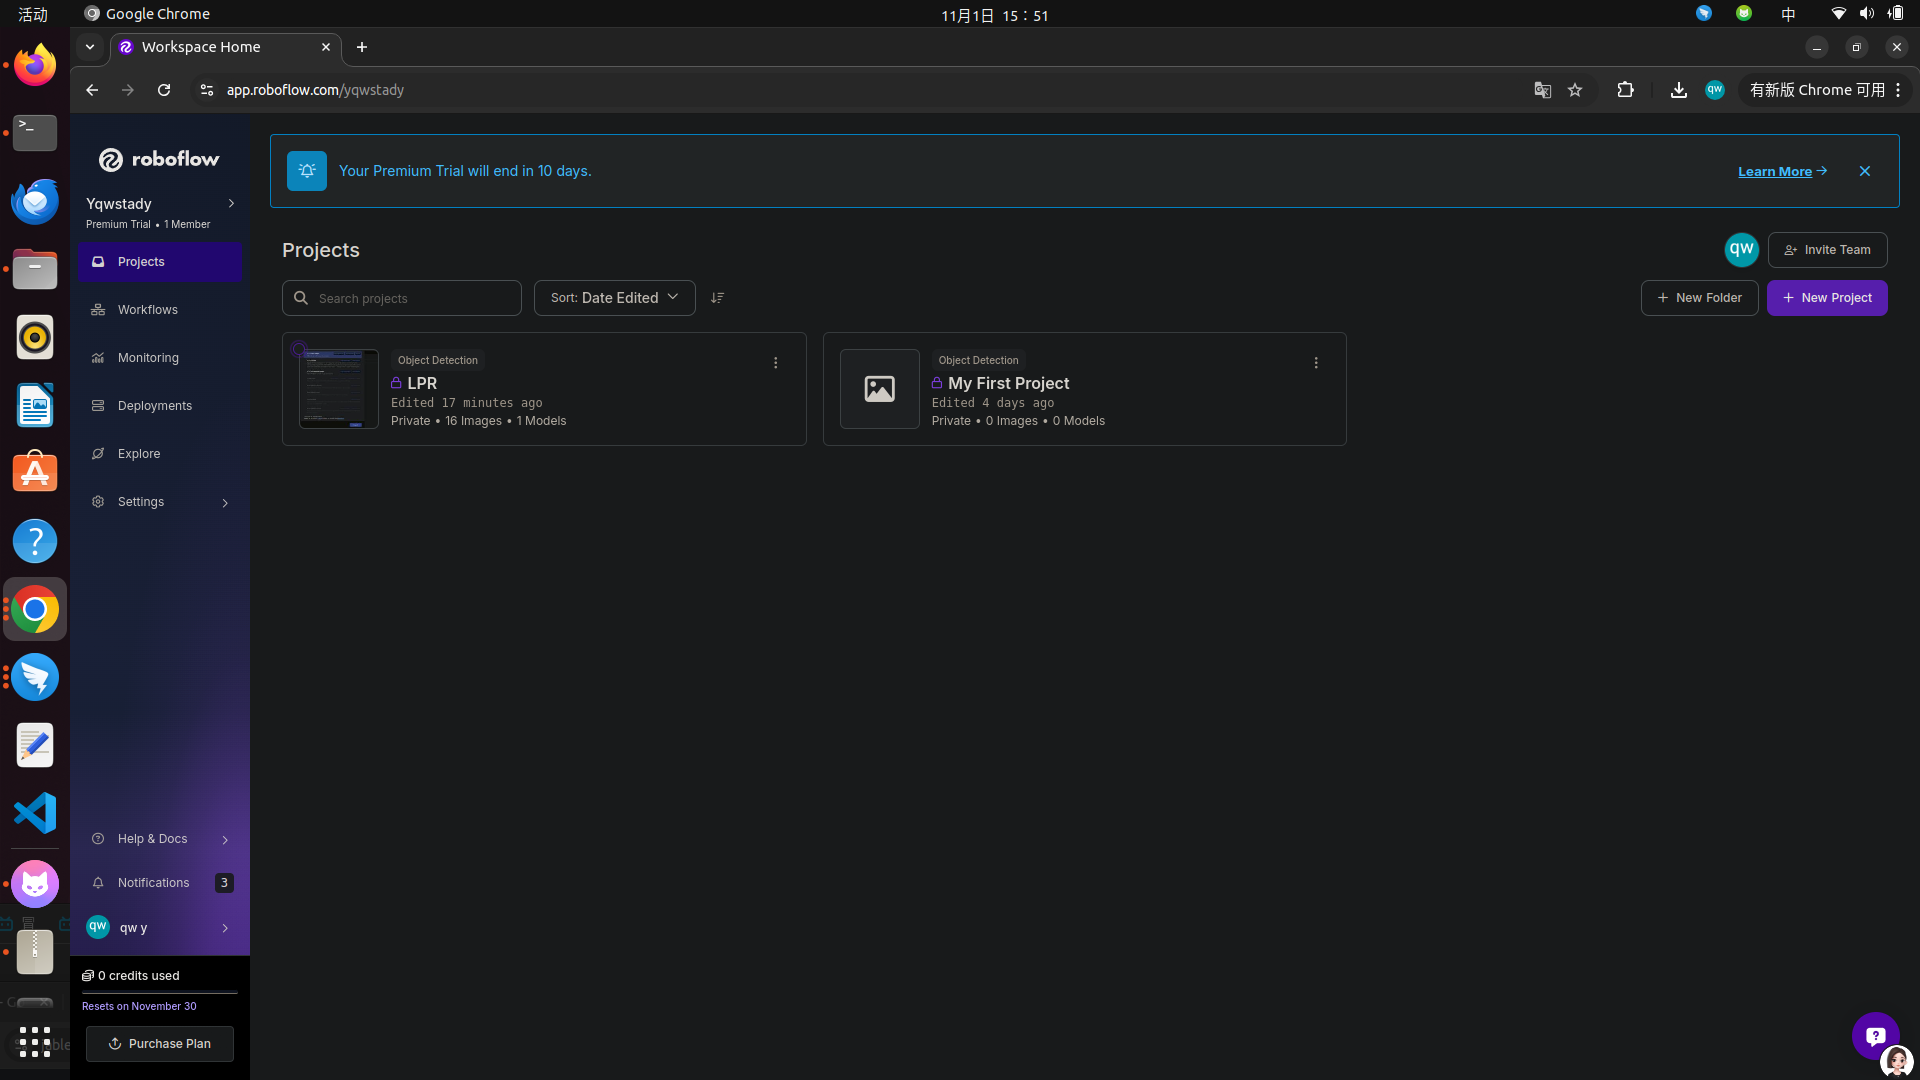The height and width of the screenshot is (1080, 1920).
Task: Open the support chat bubble icon
Action: (1875, 1035)
